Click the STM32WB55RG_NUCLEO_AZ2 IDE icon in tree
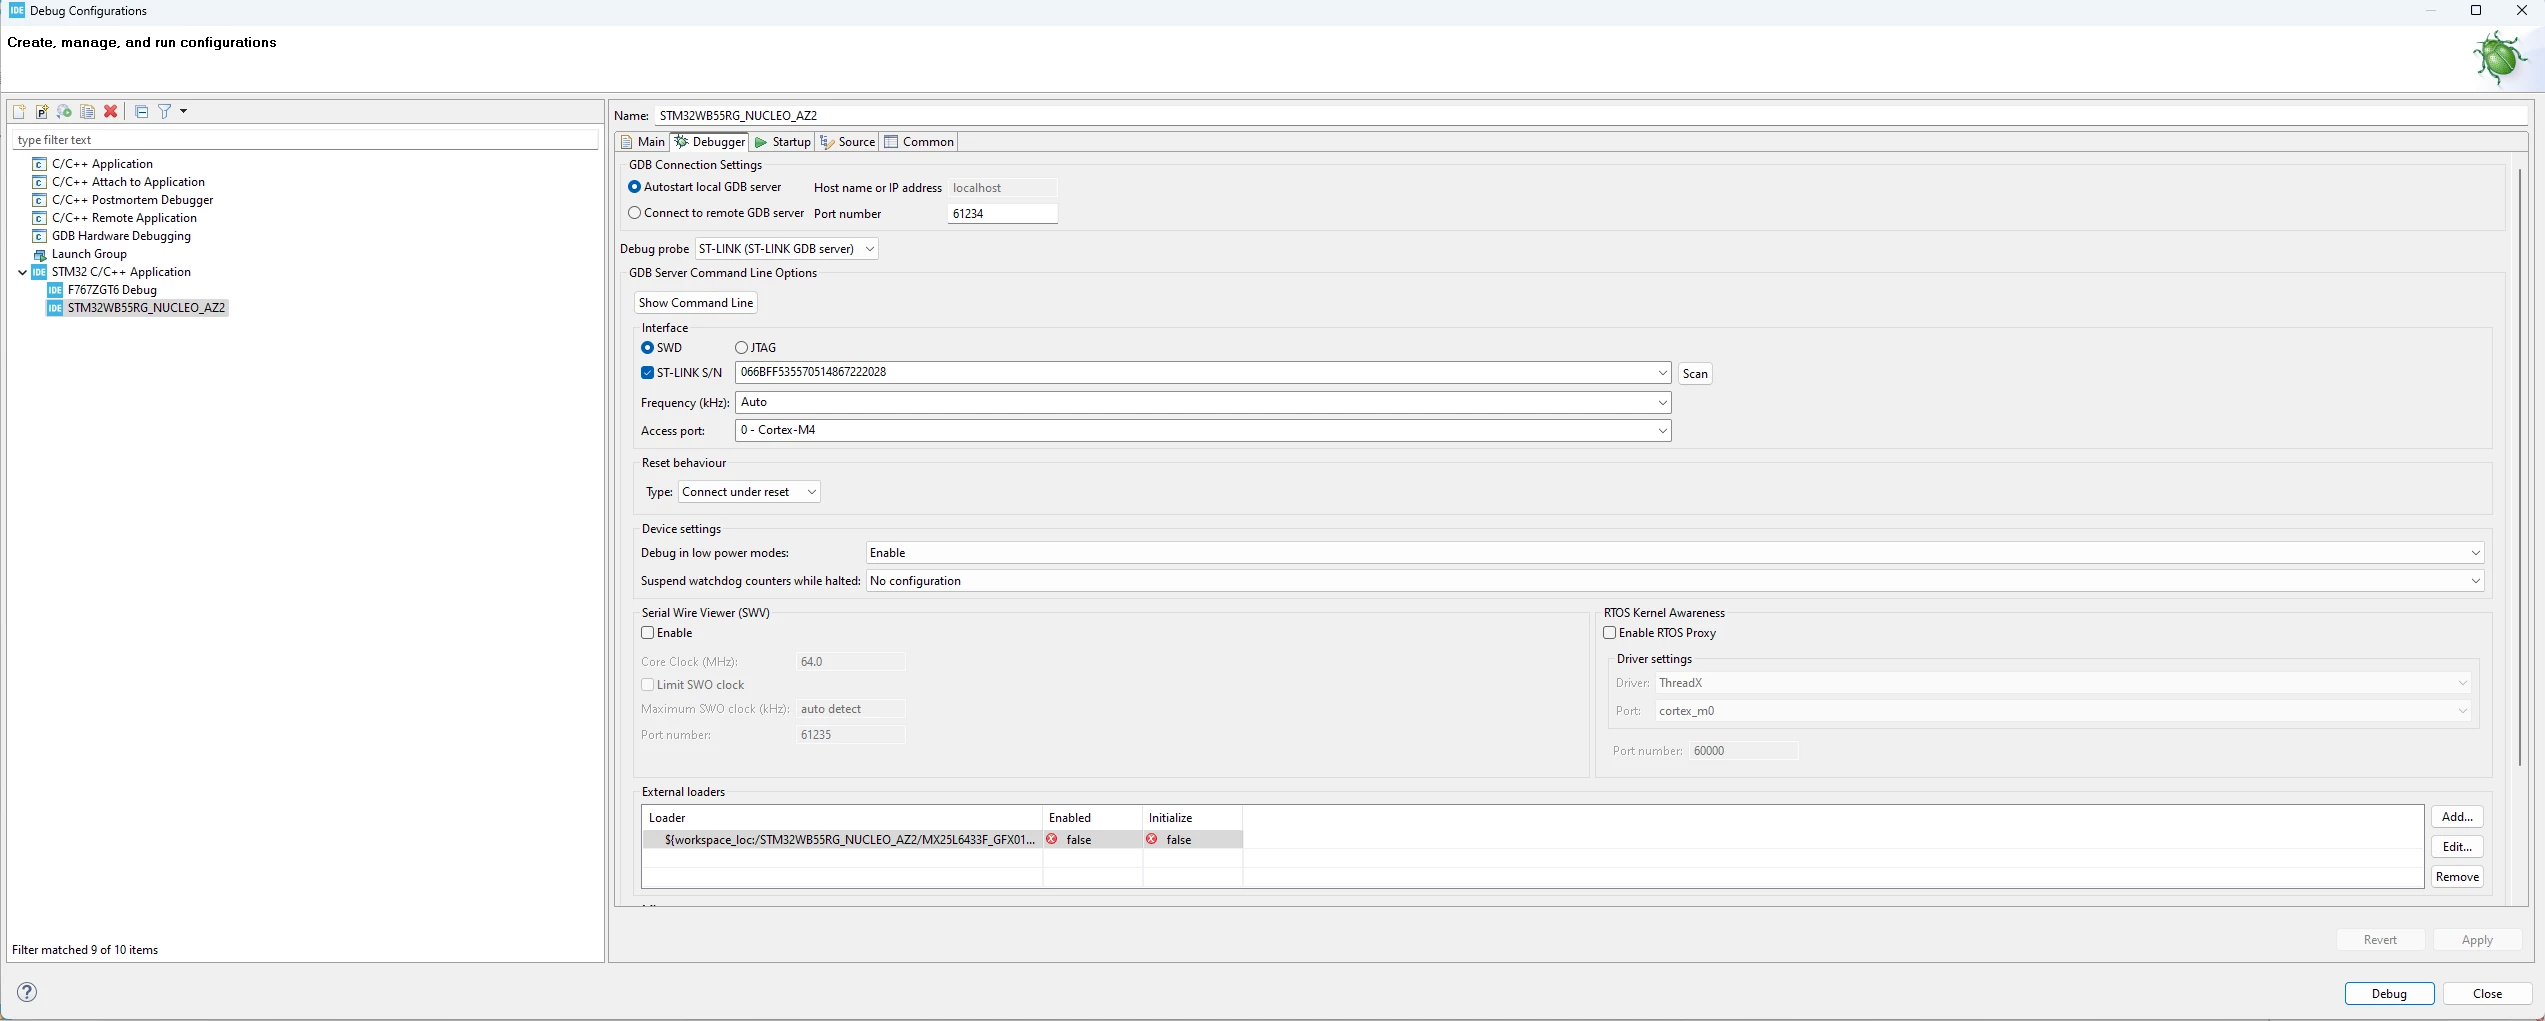2545x1021 pixels. coord(55,308)
